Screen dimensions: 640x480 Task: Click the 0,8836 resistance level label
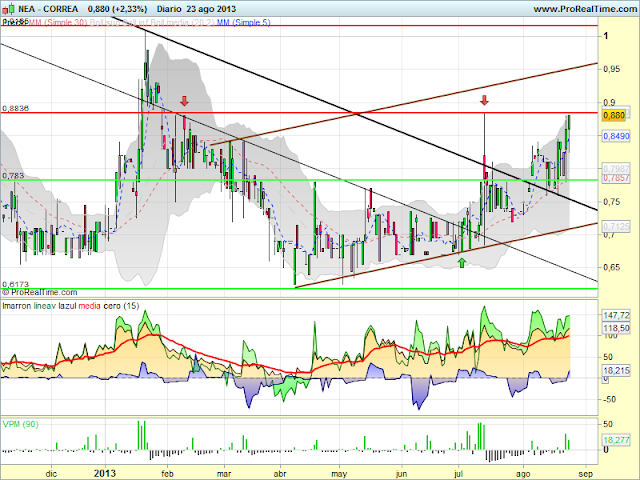pos(16,108)
